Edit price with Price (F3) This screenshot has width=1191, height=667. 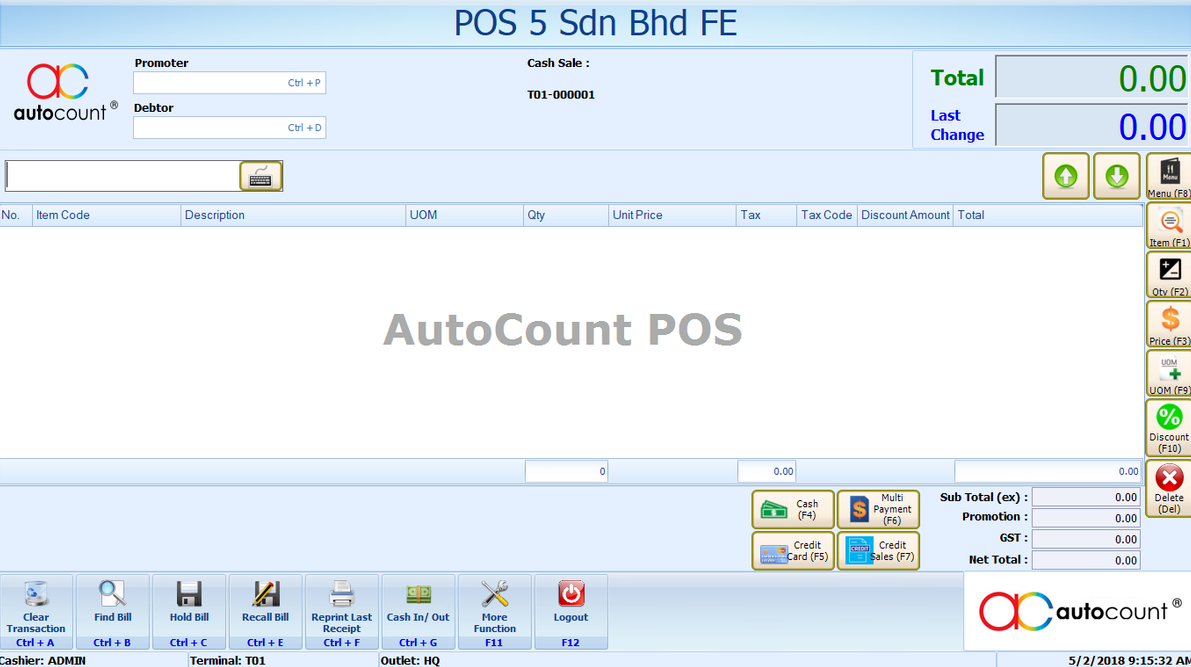pos(1169,324)
